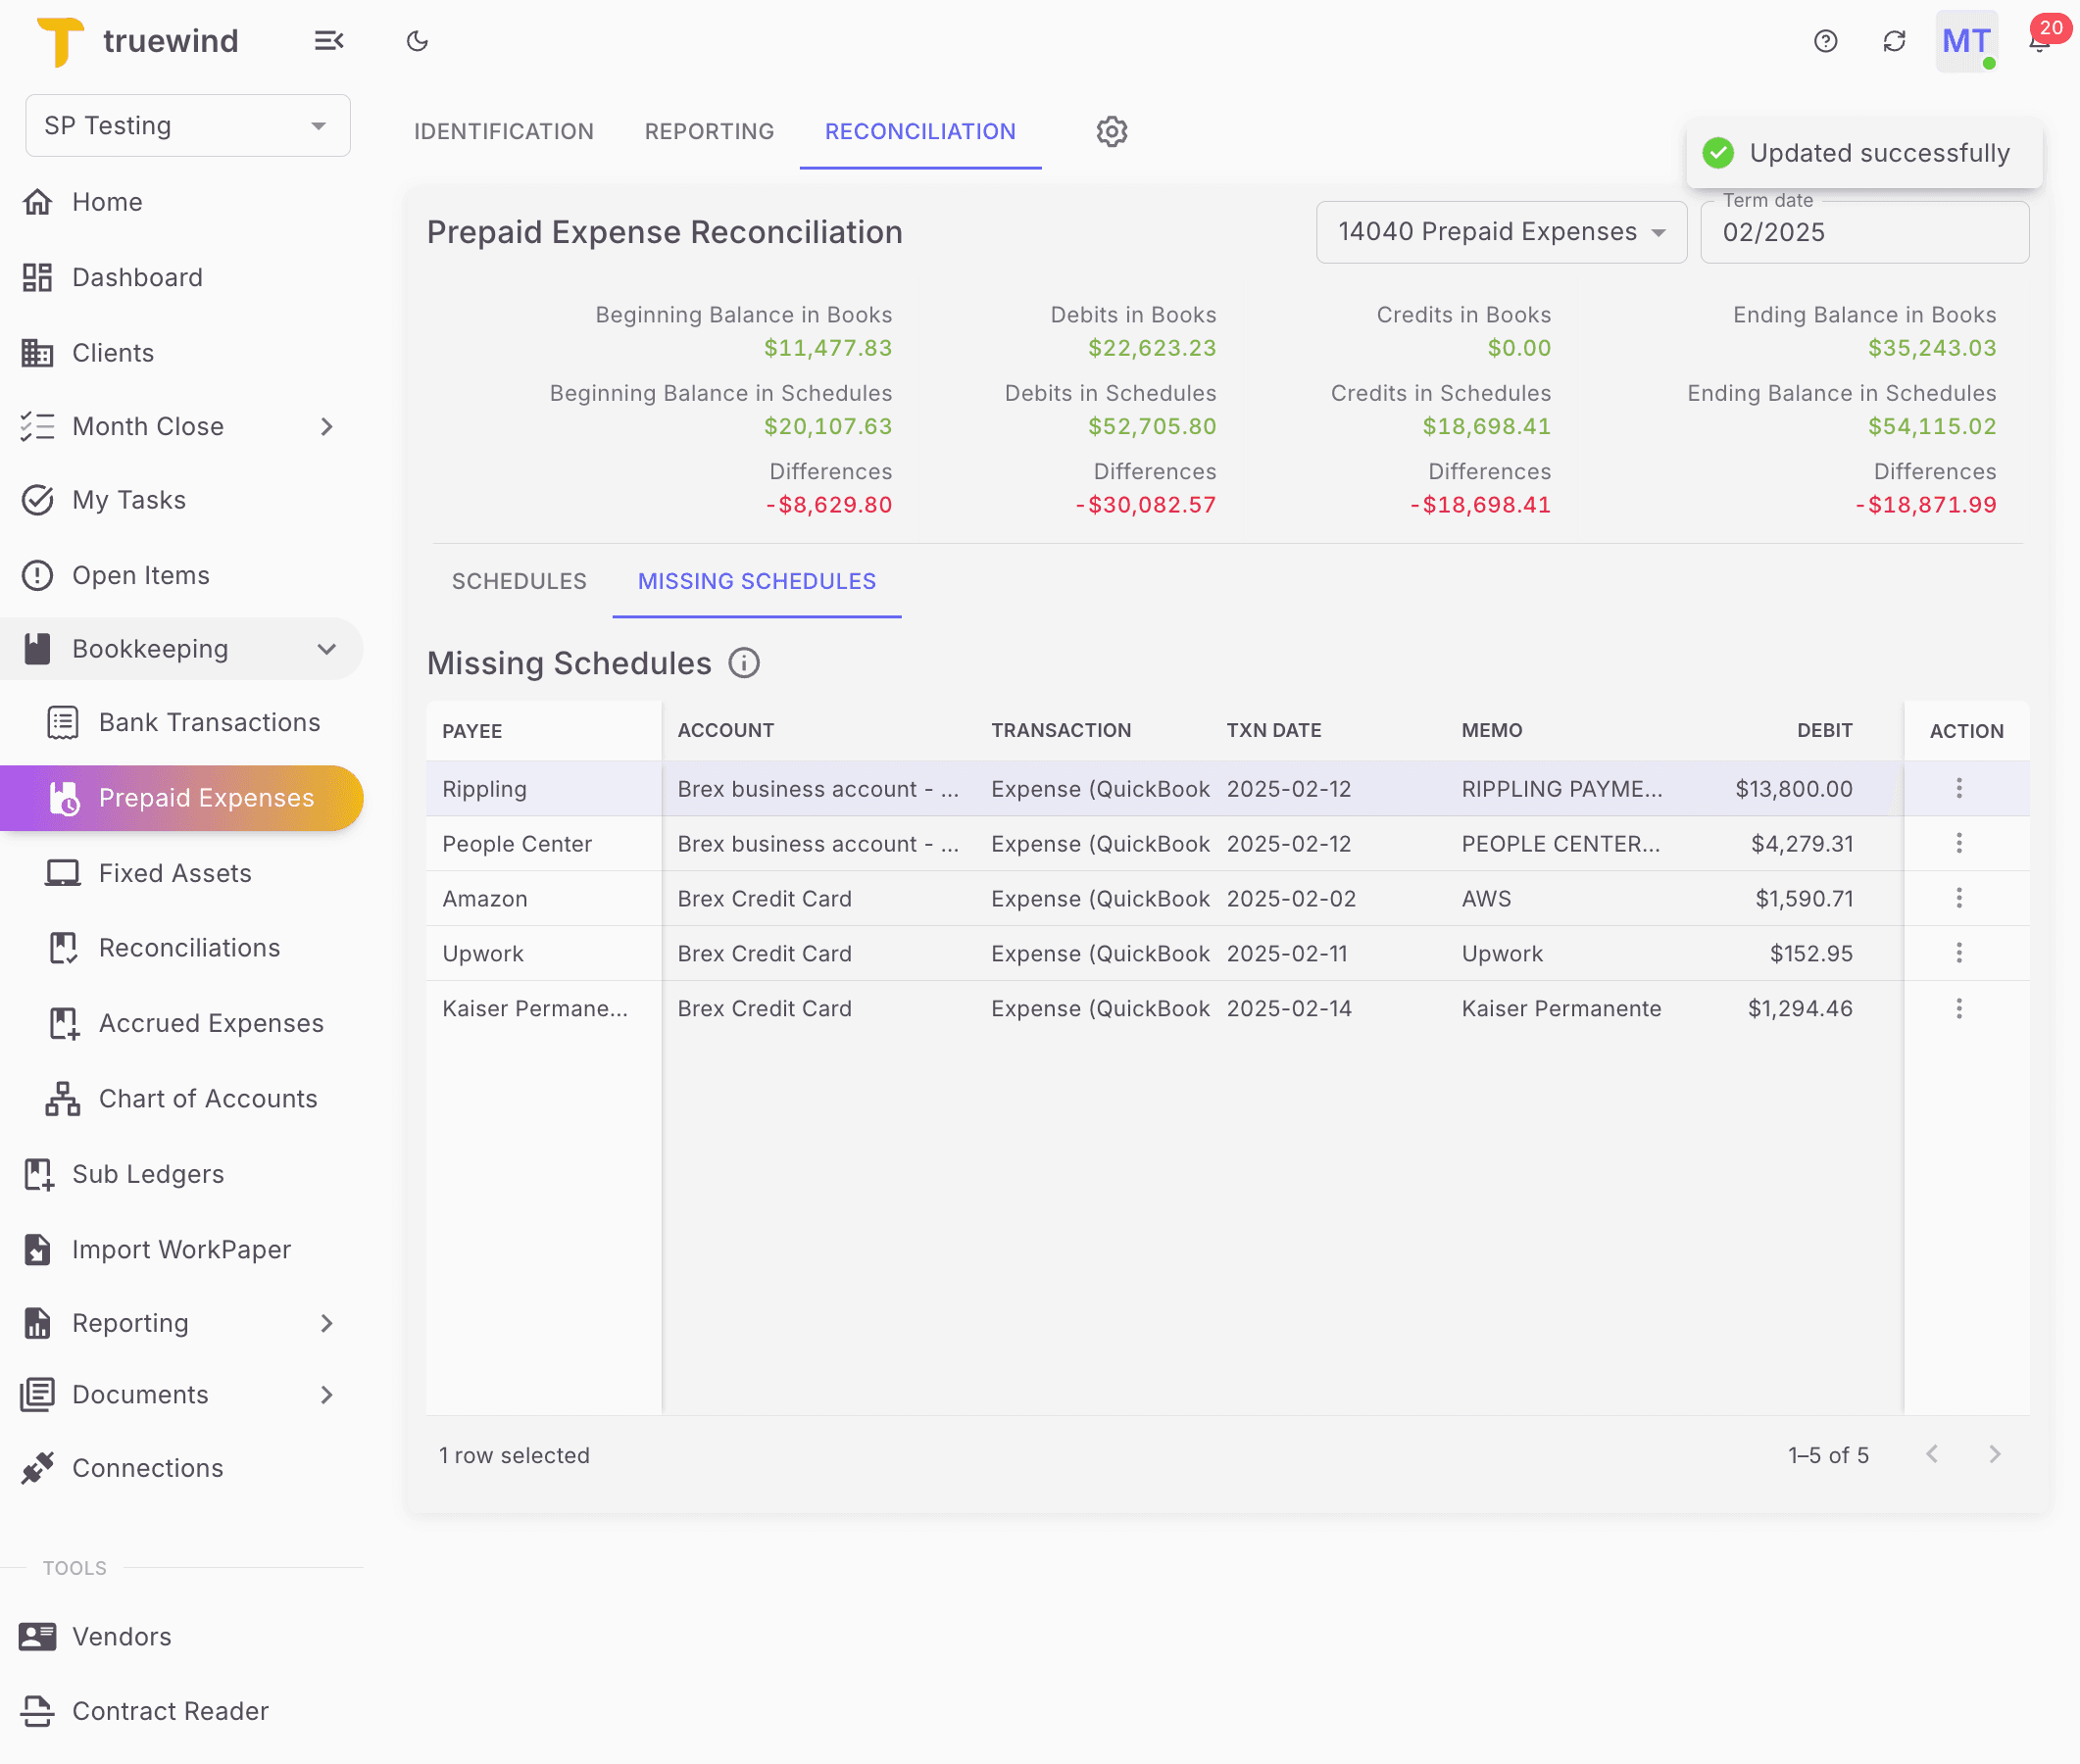Viewport: 2080px width, 1764px height.
Task: Go to Reconciliations in the sidebar
Action: [x=189, y=948]
